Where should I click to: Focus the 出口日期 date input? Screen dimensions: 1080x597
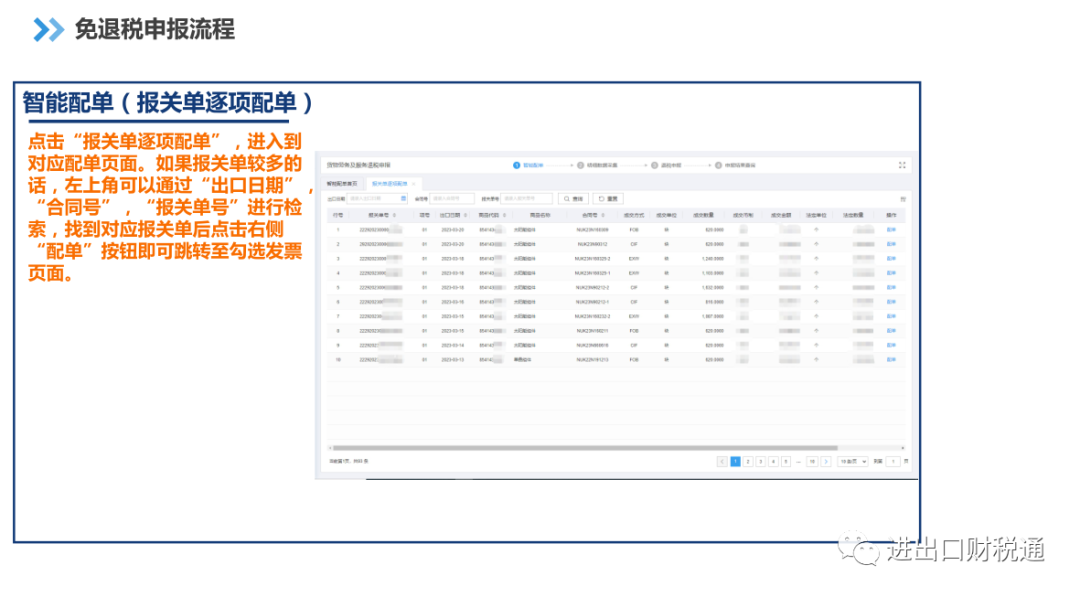(378, 198)
